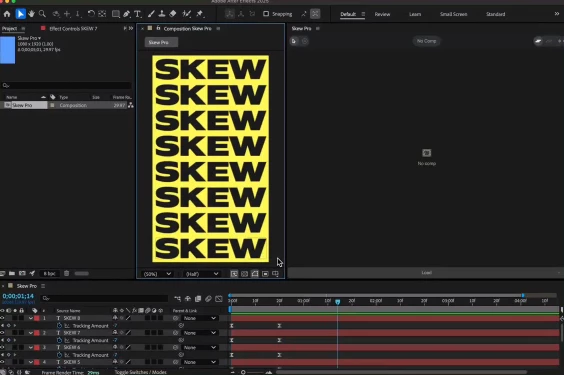Image resolution: width=564 pixels, height=375 pixels.
Task: Select the Zoom magnifier tool
Action: pyautogui.click(x=42, y=14)
